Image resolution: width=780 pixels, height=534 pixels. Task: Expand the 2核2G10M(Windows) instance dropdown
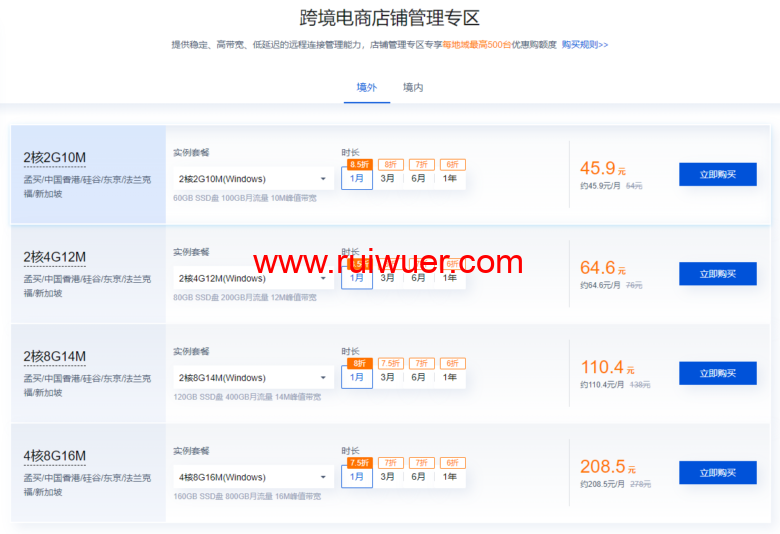(x=253, y=179)
